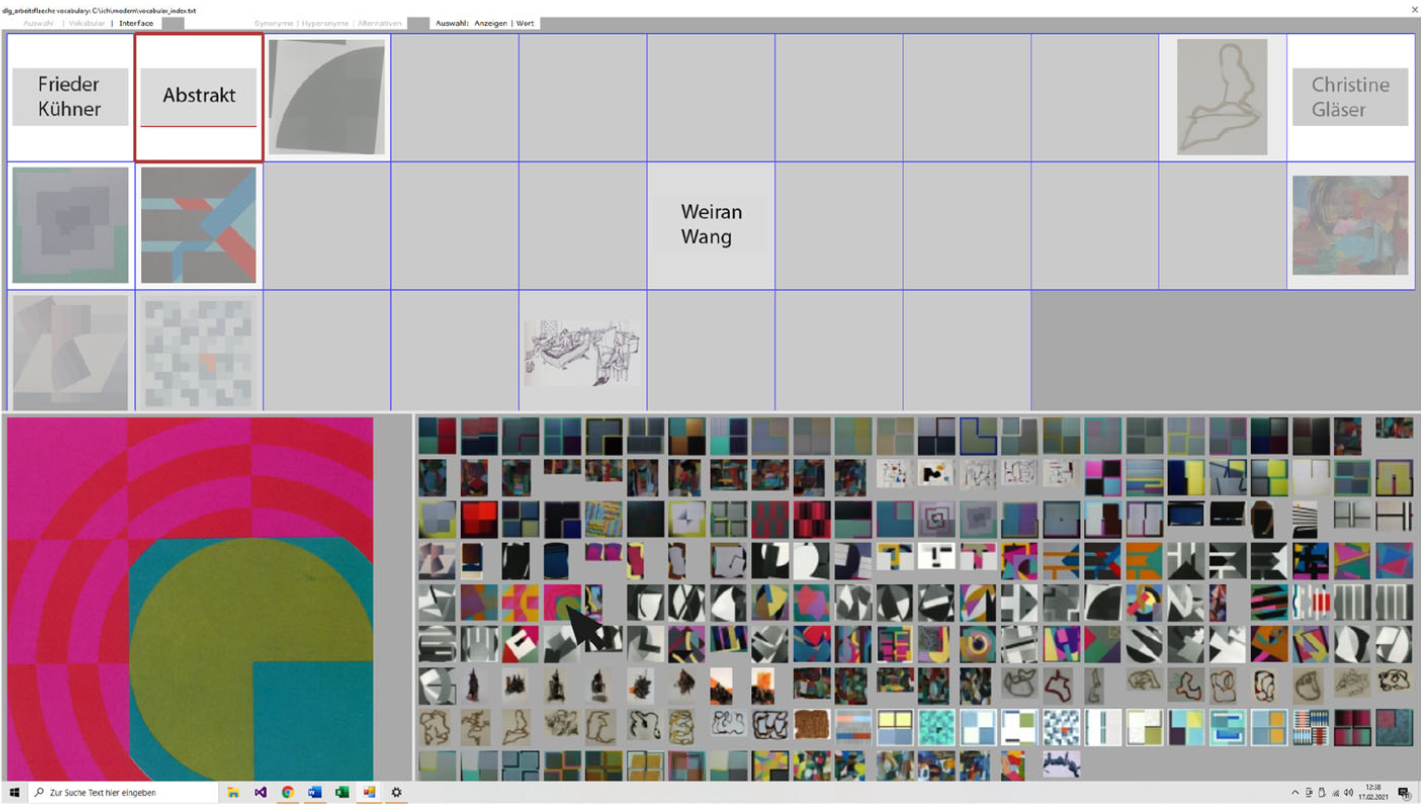
Task: Click the room sketch drawing thumbnail
Action: (x=582, y=352)
